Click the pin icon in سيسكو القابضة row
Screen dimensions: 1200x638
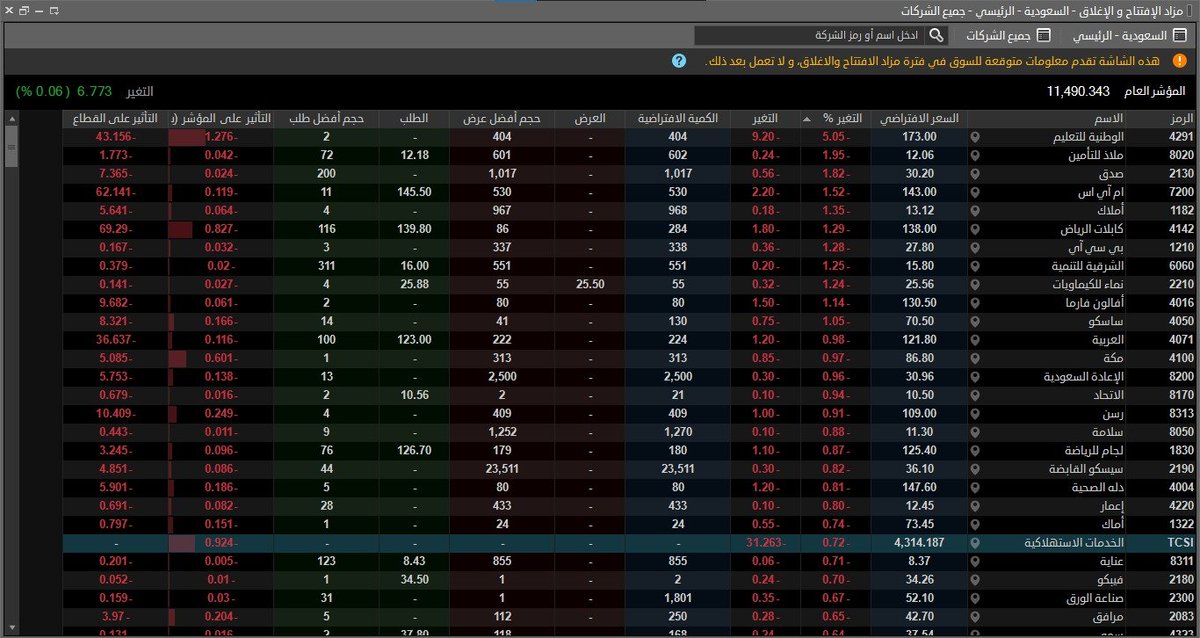coord(974,469)
